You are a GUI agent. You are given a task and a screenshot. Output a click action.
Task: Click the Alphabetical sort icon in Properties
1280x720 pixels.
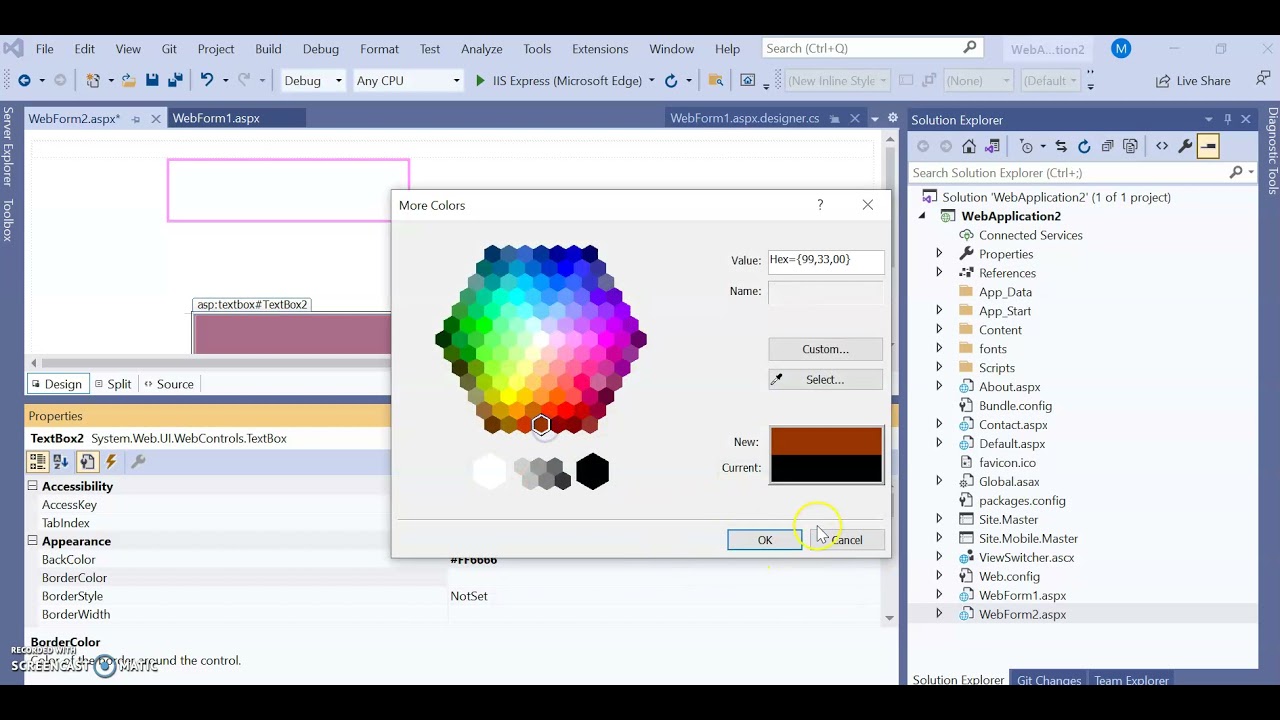[x=61, y=462]
